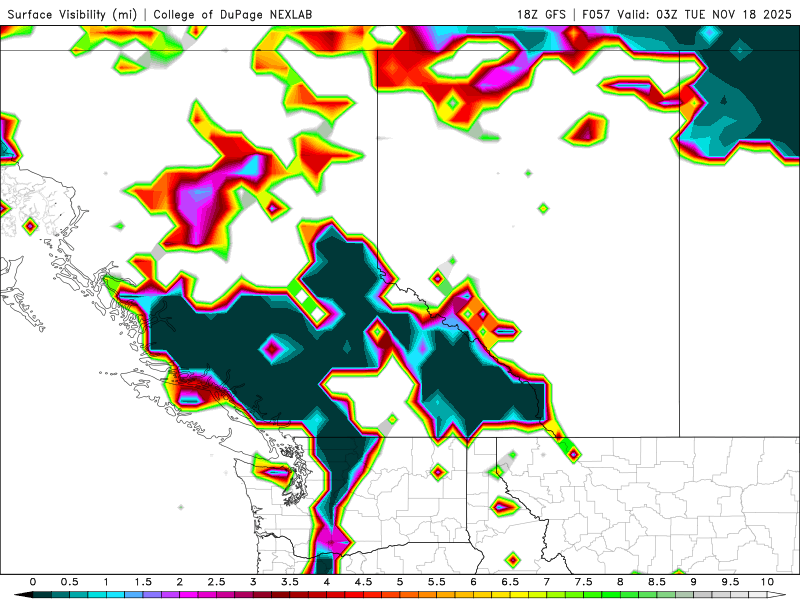
Task: Click the '9' label on color scale
Action: pyautogui.click(x=694, y=582)
